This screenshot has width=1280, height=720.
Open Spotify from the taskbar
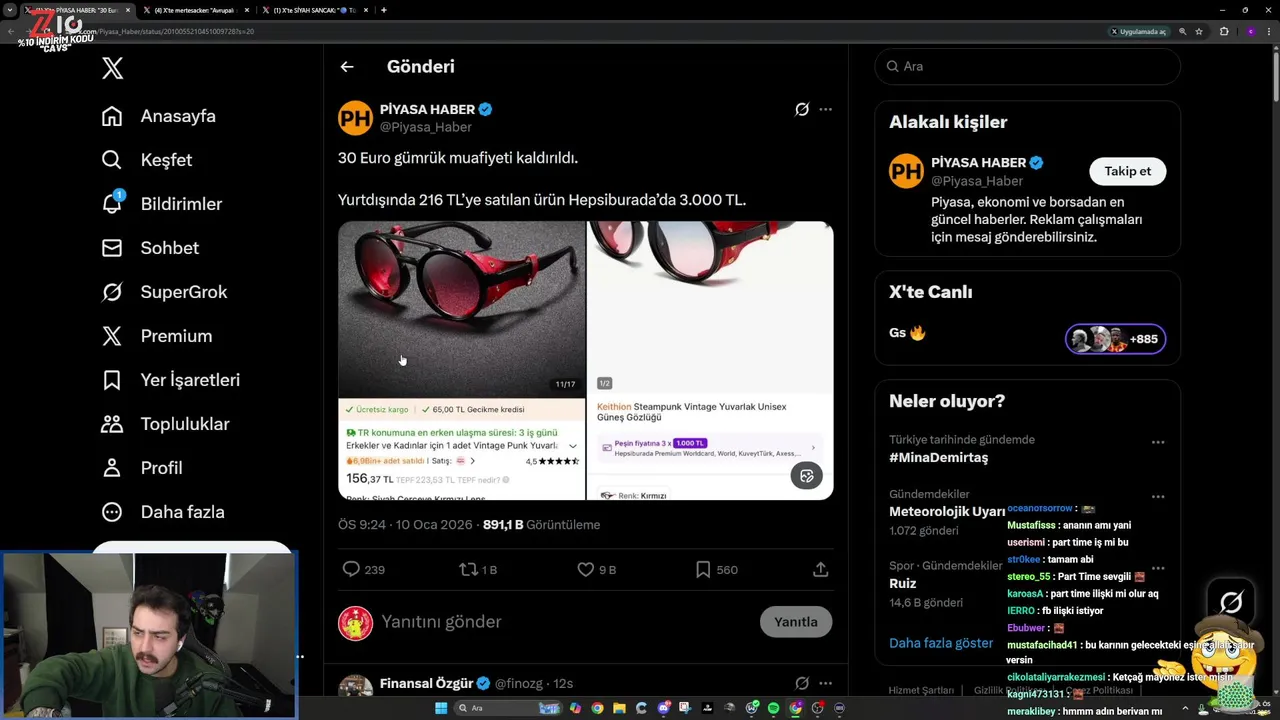click(774, 708)
